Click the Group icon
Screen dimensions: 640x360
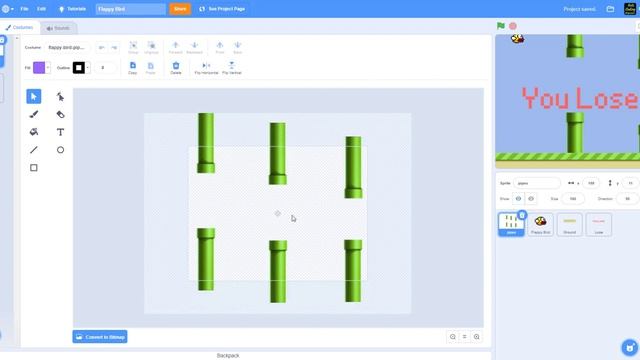[x=133, y=47]
